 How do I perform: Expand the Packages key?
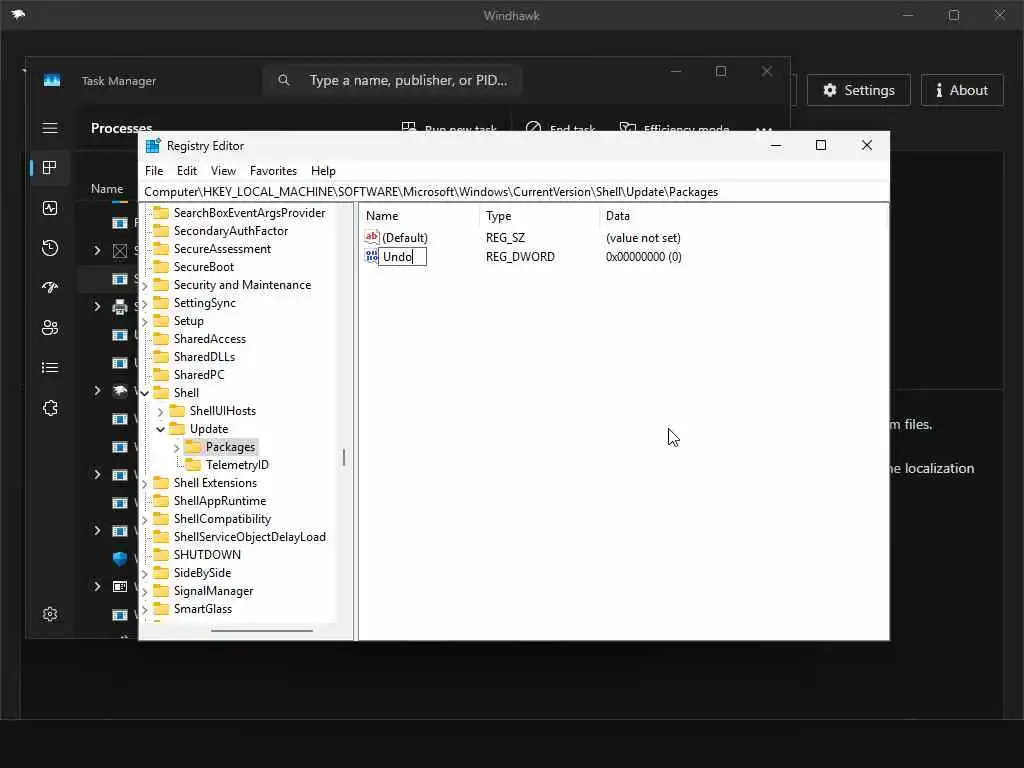coord(176,447)
